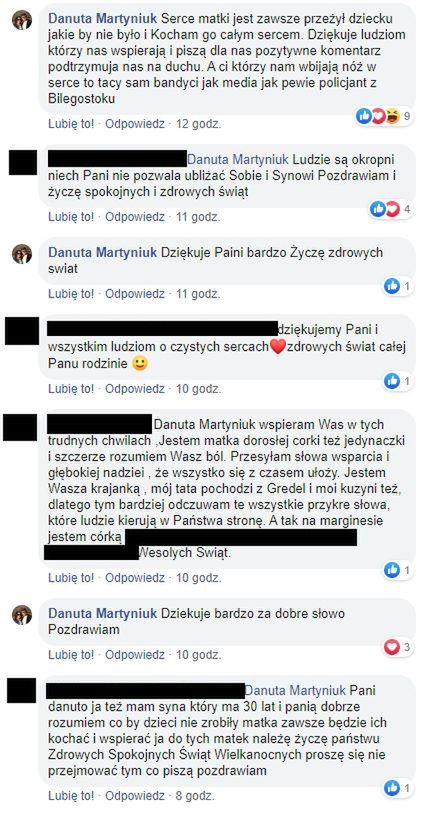Click like icon on 'czystych sercach' comment

pos(392,381)
